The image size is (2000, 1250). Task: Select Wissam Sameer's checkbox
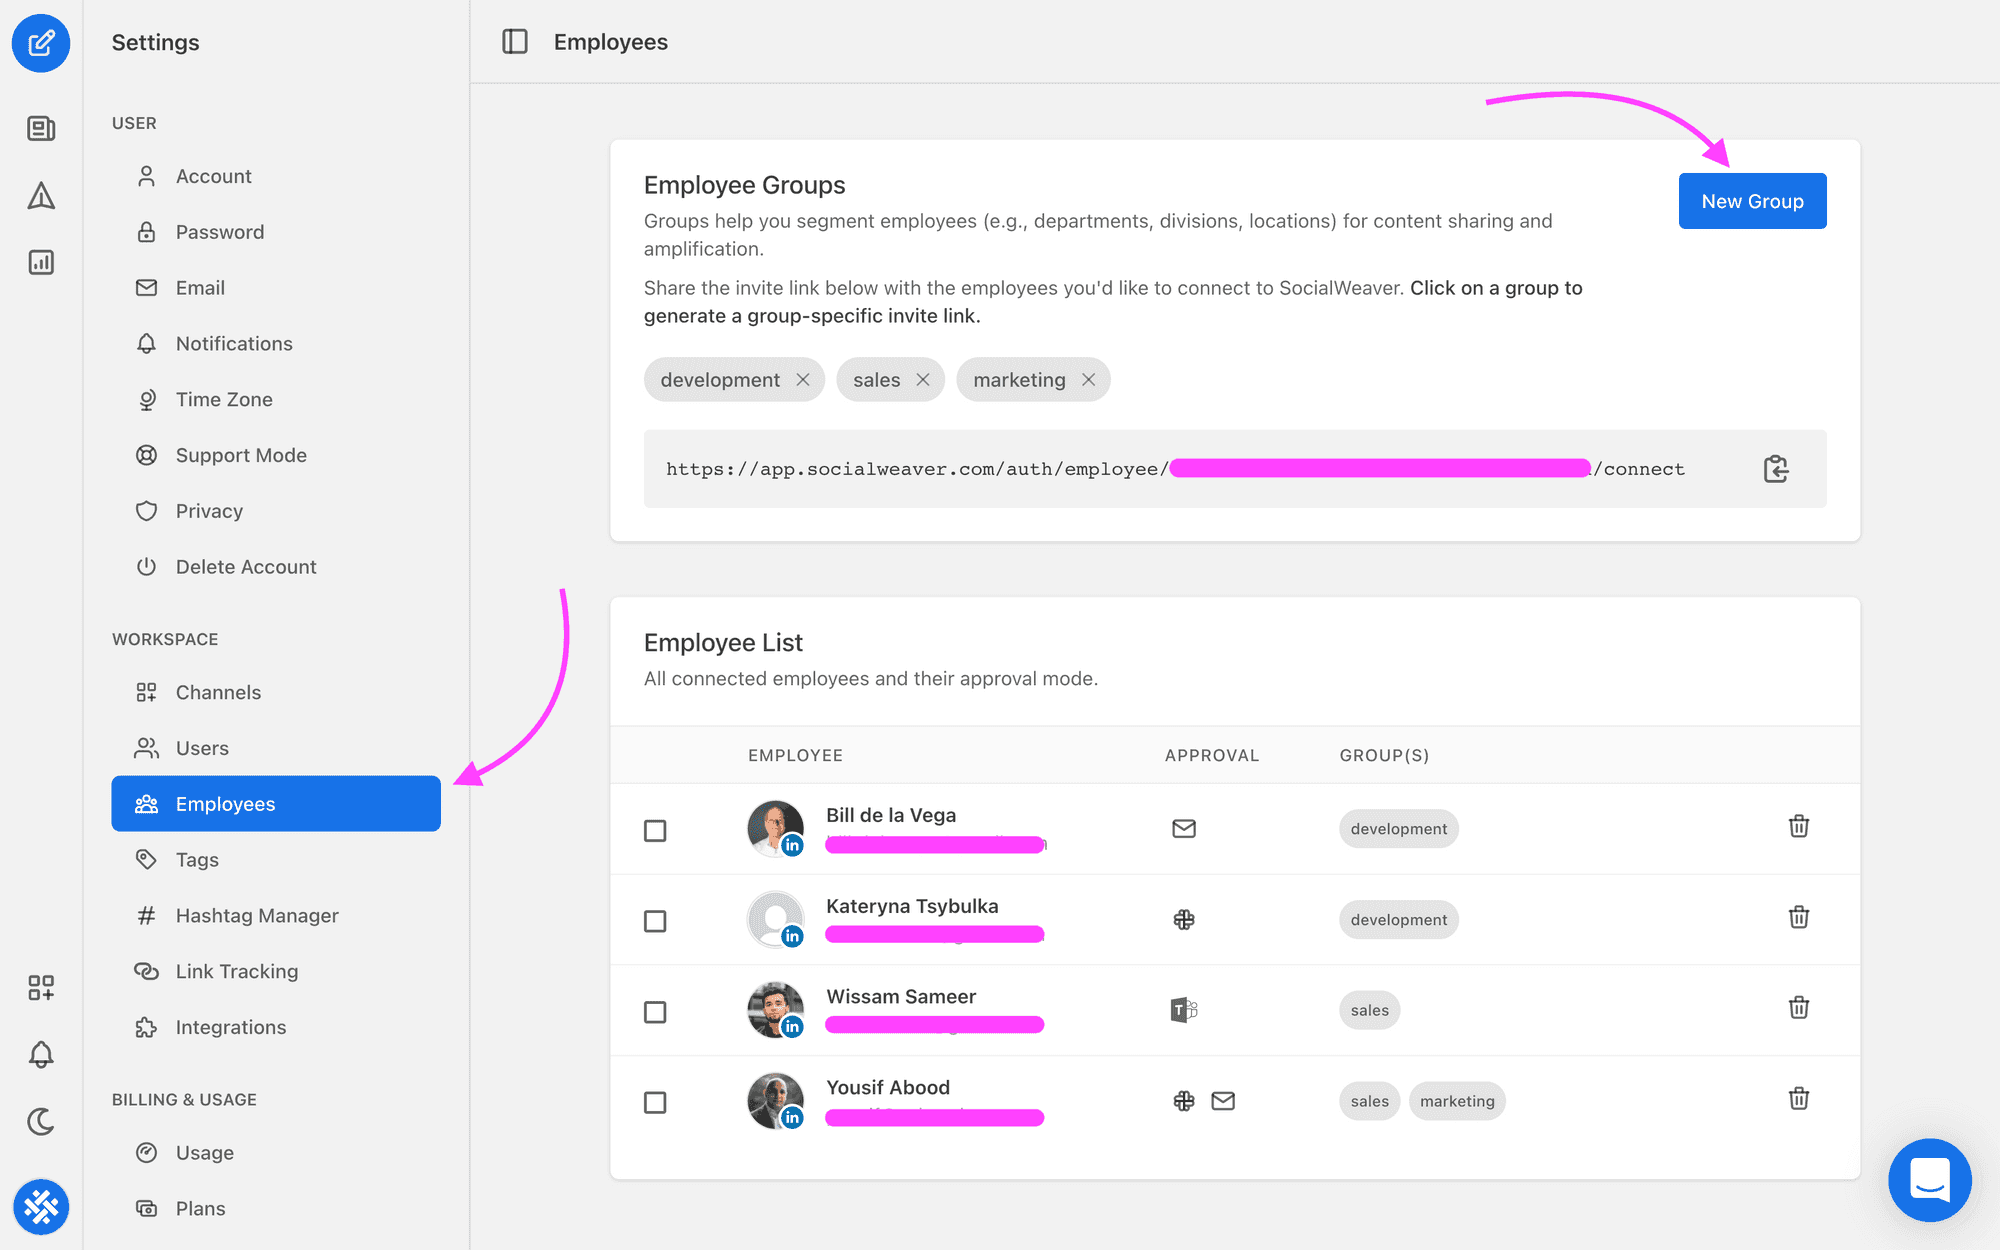pos(655,1012)
